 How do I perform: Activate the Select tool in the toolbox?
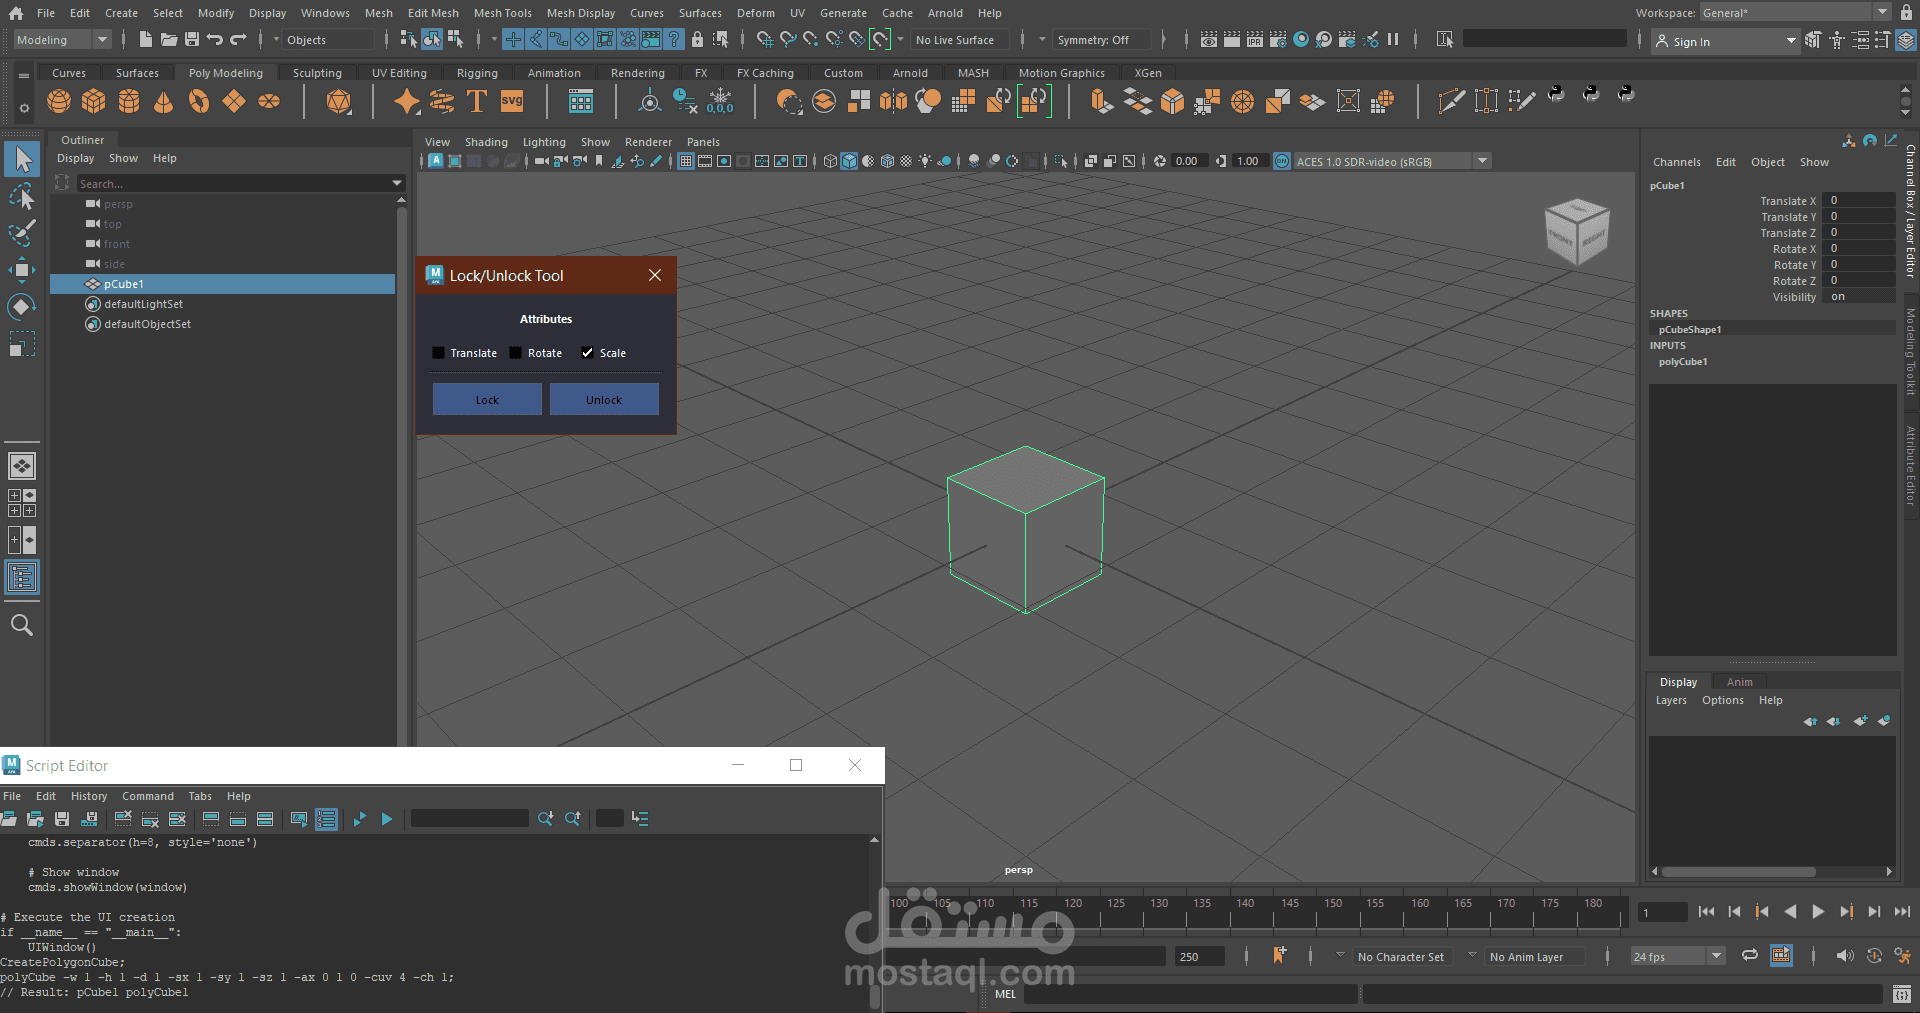[x=22, y=159]
